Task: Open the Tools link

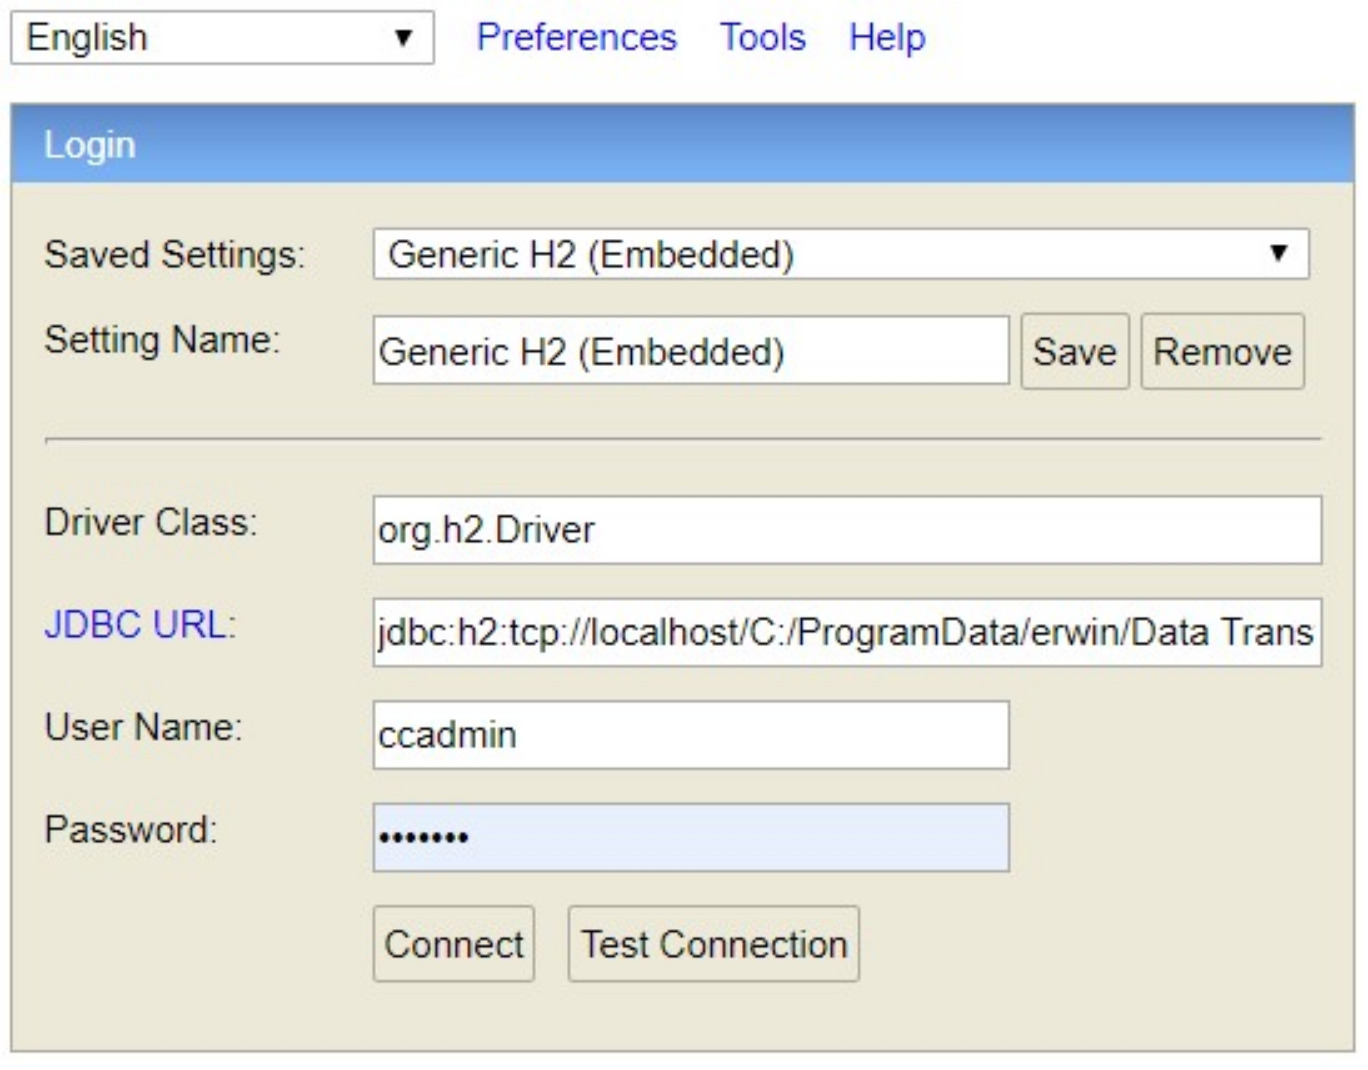Action: [762, 38]
